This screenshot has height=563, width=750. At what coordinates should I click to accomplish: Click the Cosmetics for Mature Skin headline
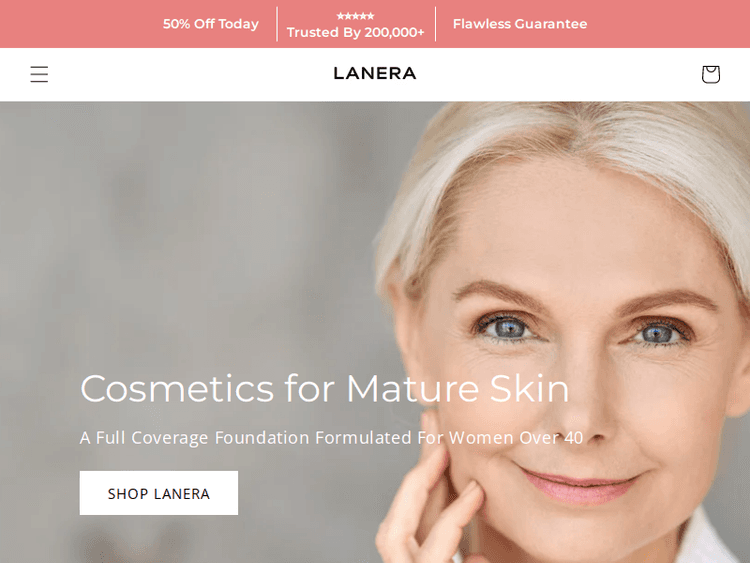pos(325,388)
